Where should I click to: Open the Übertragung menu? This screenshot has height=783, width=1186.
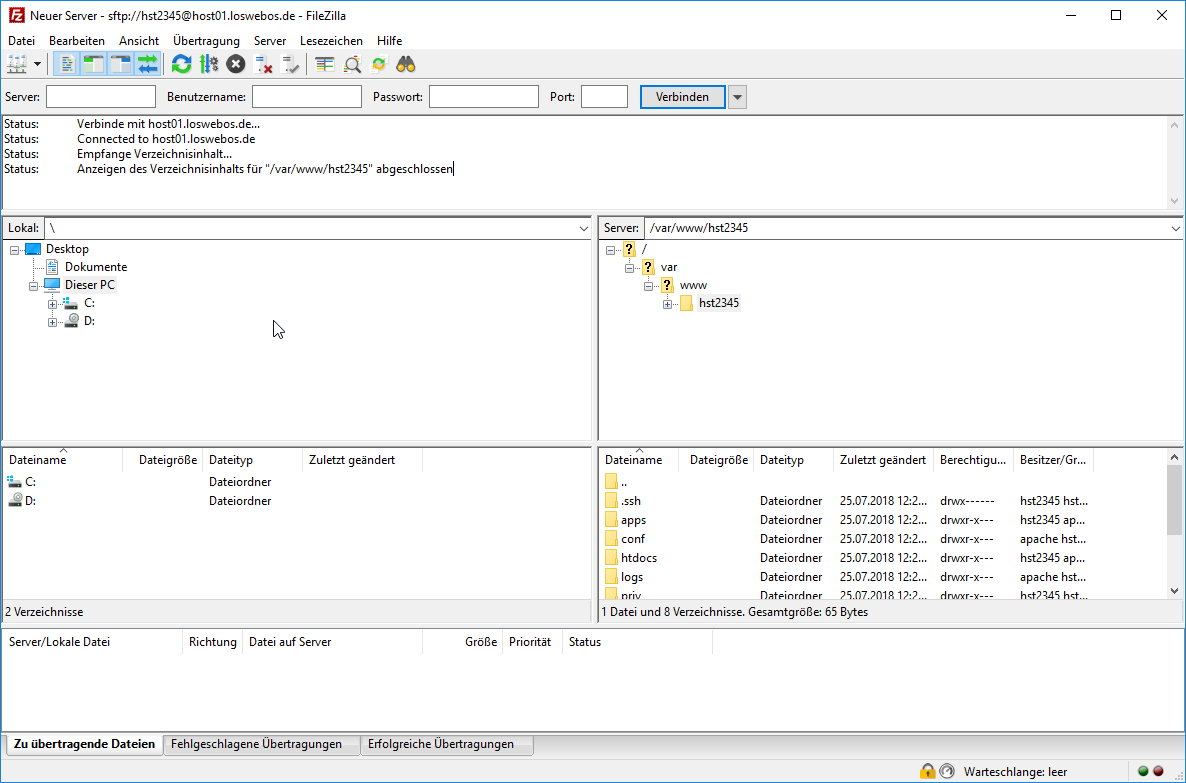coord(206,41)
